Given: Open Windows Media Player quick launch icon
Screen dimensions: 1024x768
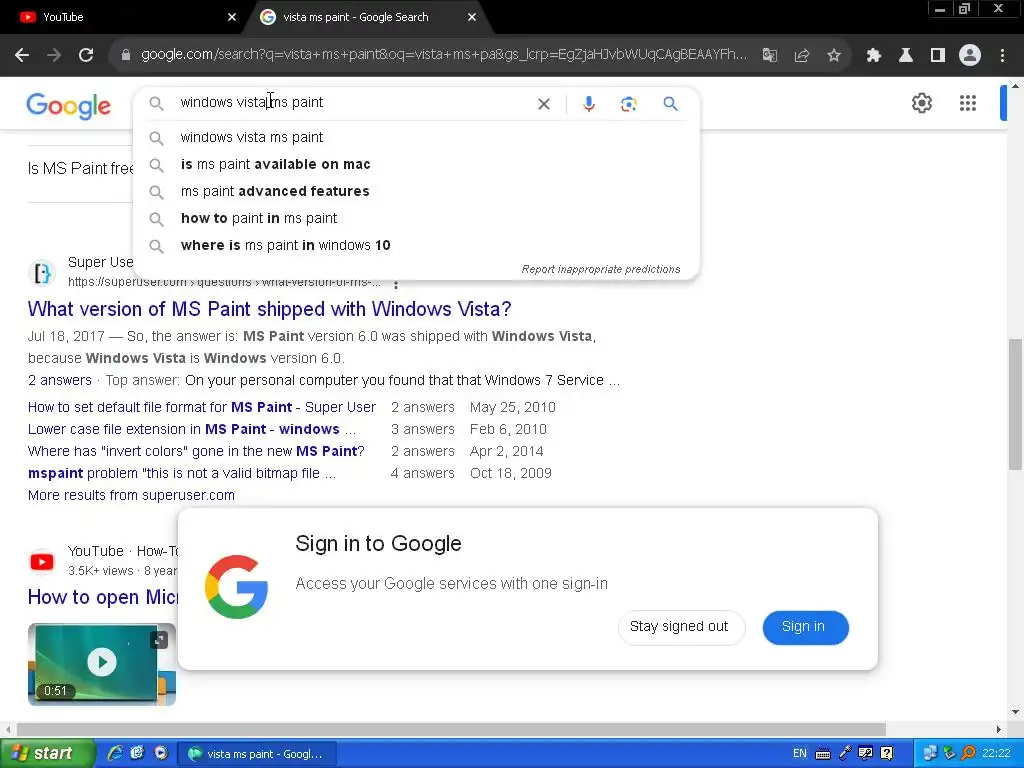Looking at the screenshot, I should click(161, 753).
